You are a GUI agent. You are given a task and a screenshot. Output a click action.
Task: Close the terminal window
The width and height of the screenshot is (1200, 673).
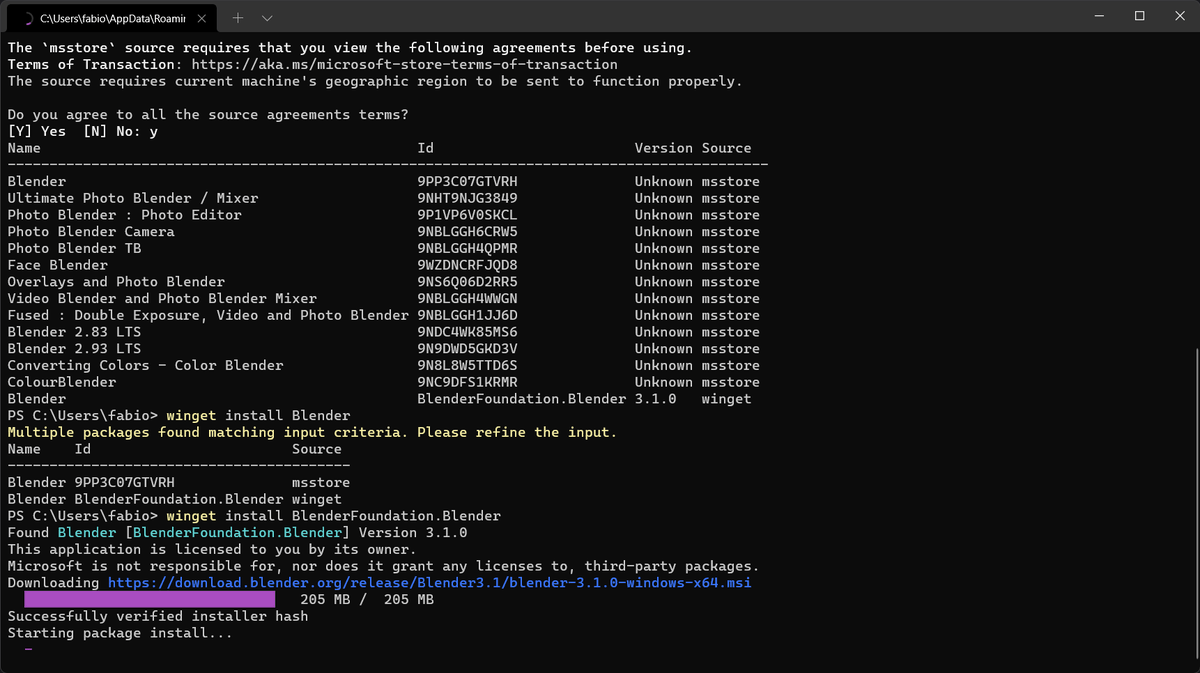pos(1178,16)
